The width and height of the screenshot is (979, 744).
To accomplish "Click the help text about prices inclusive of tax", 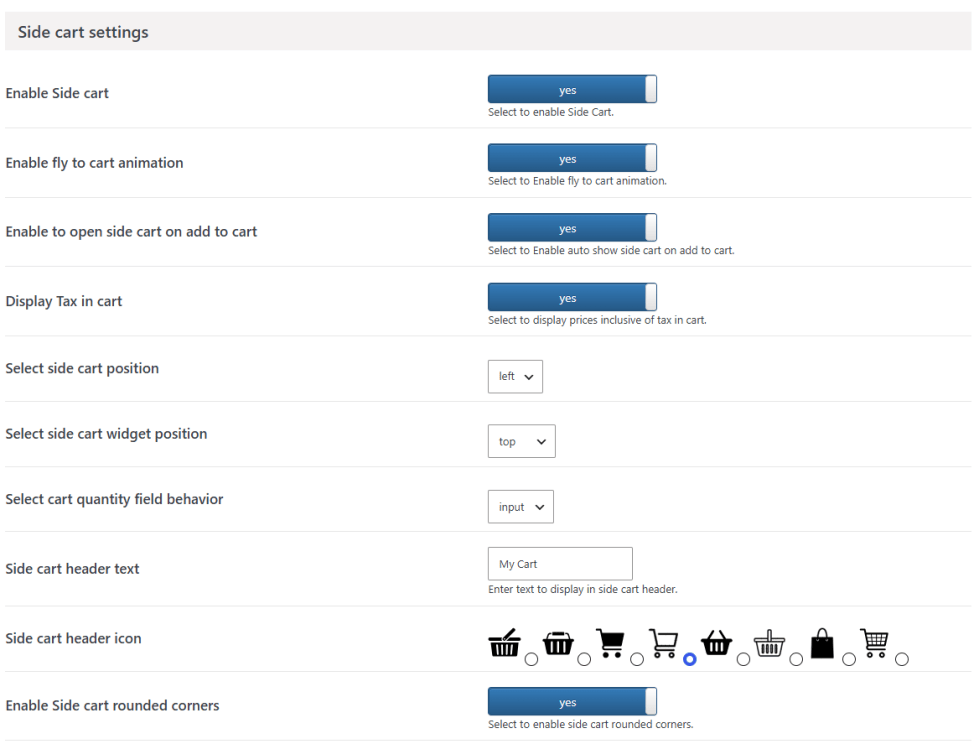I will pyautogui.click(x=598, y=320).
